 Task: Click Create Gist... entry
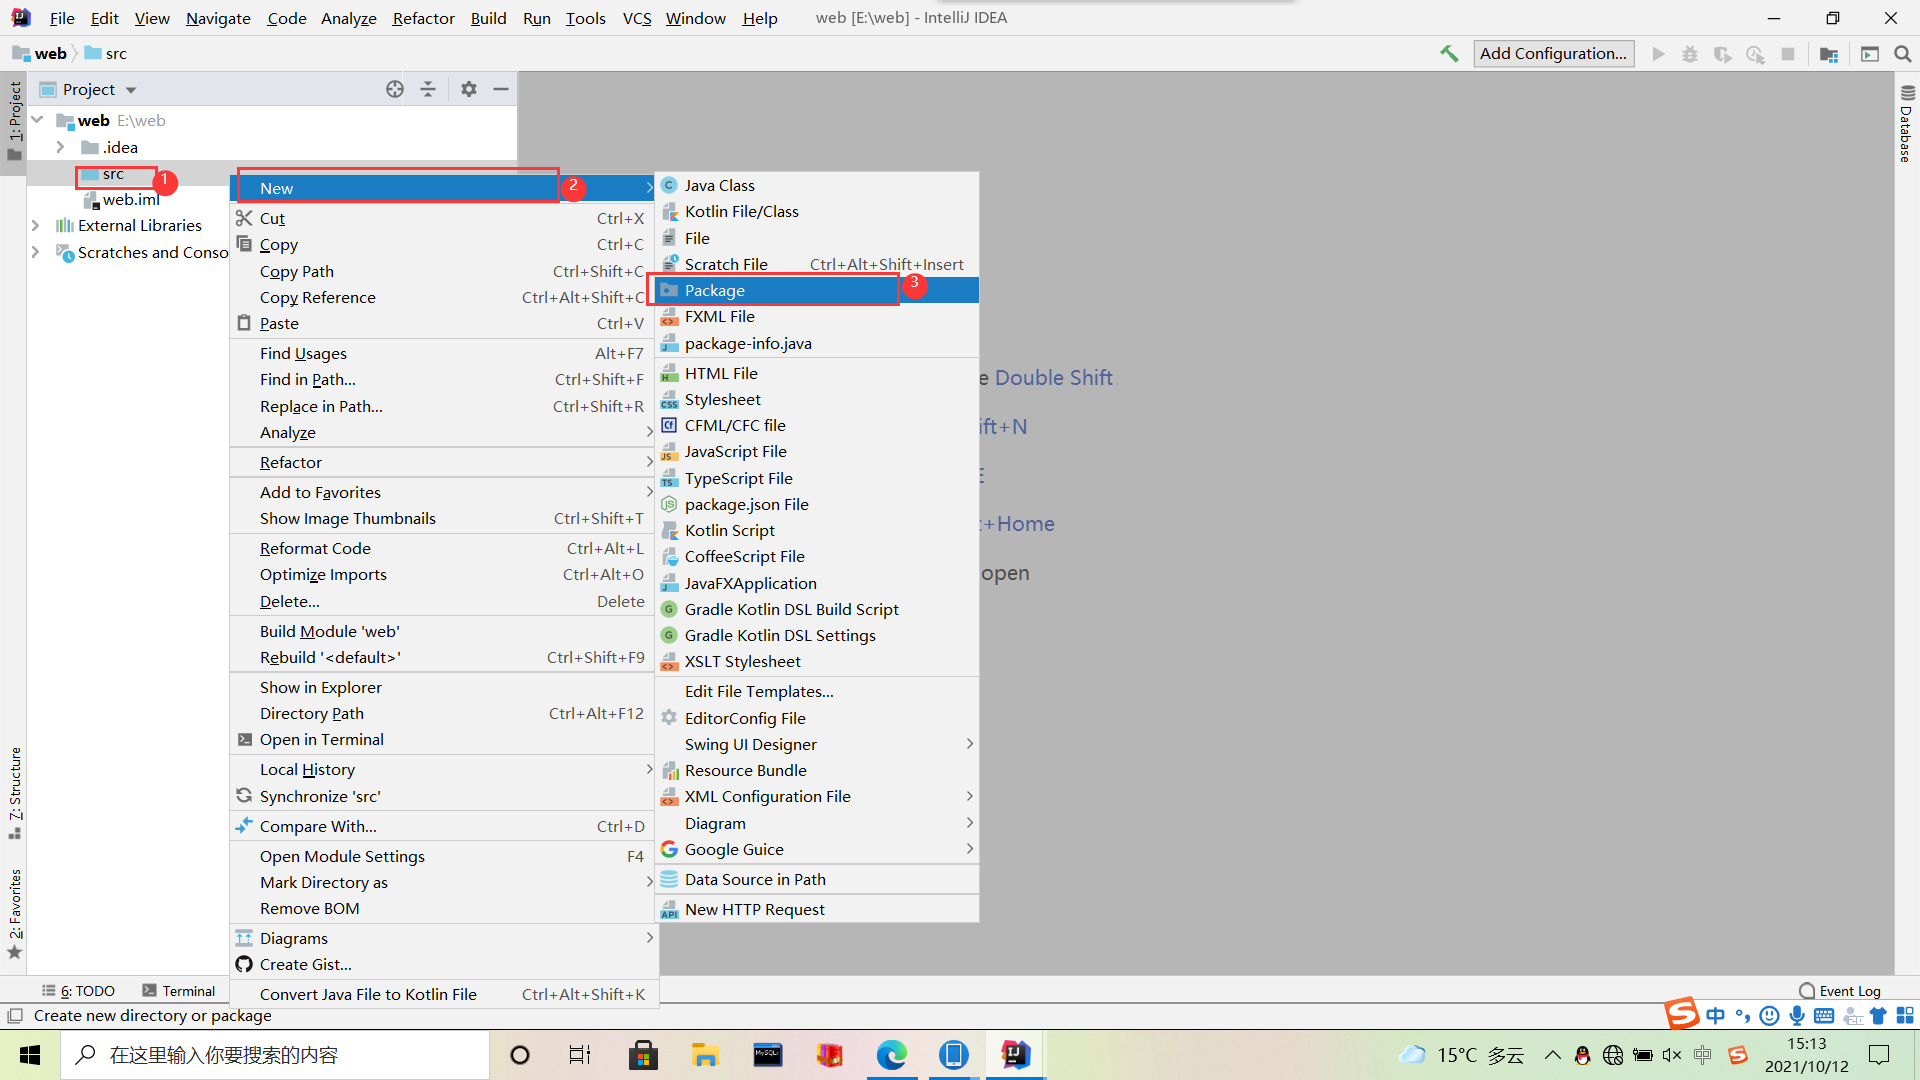coord(444,964)
